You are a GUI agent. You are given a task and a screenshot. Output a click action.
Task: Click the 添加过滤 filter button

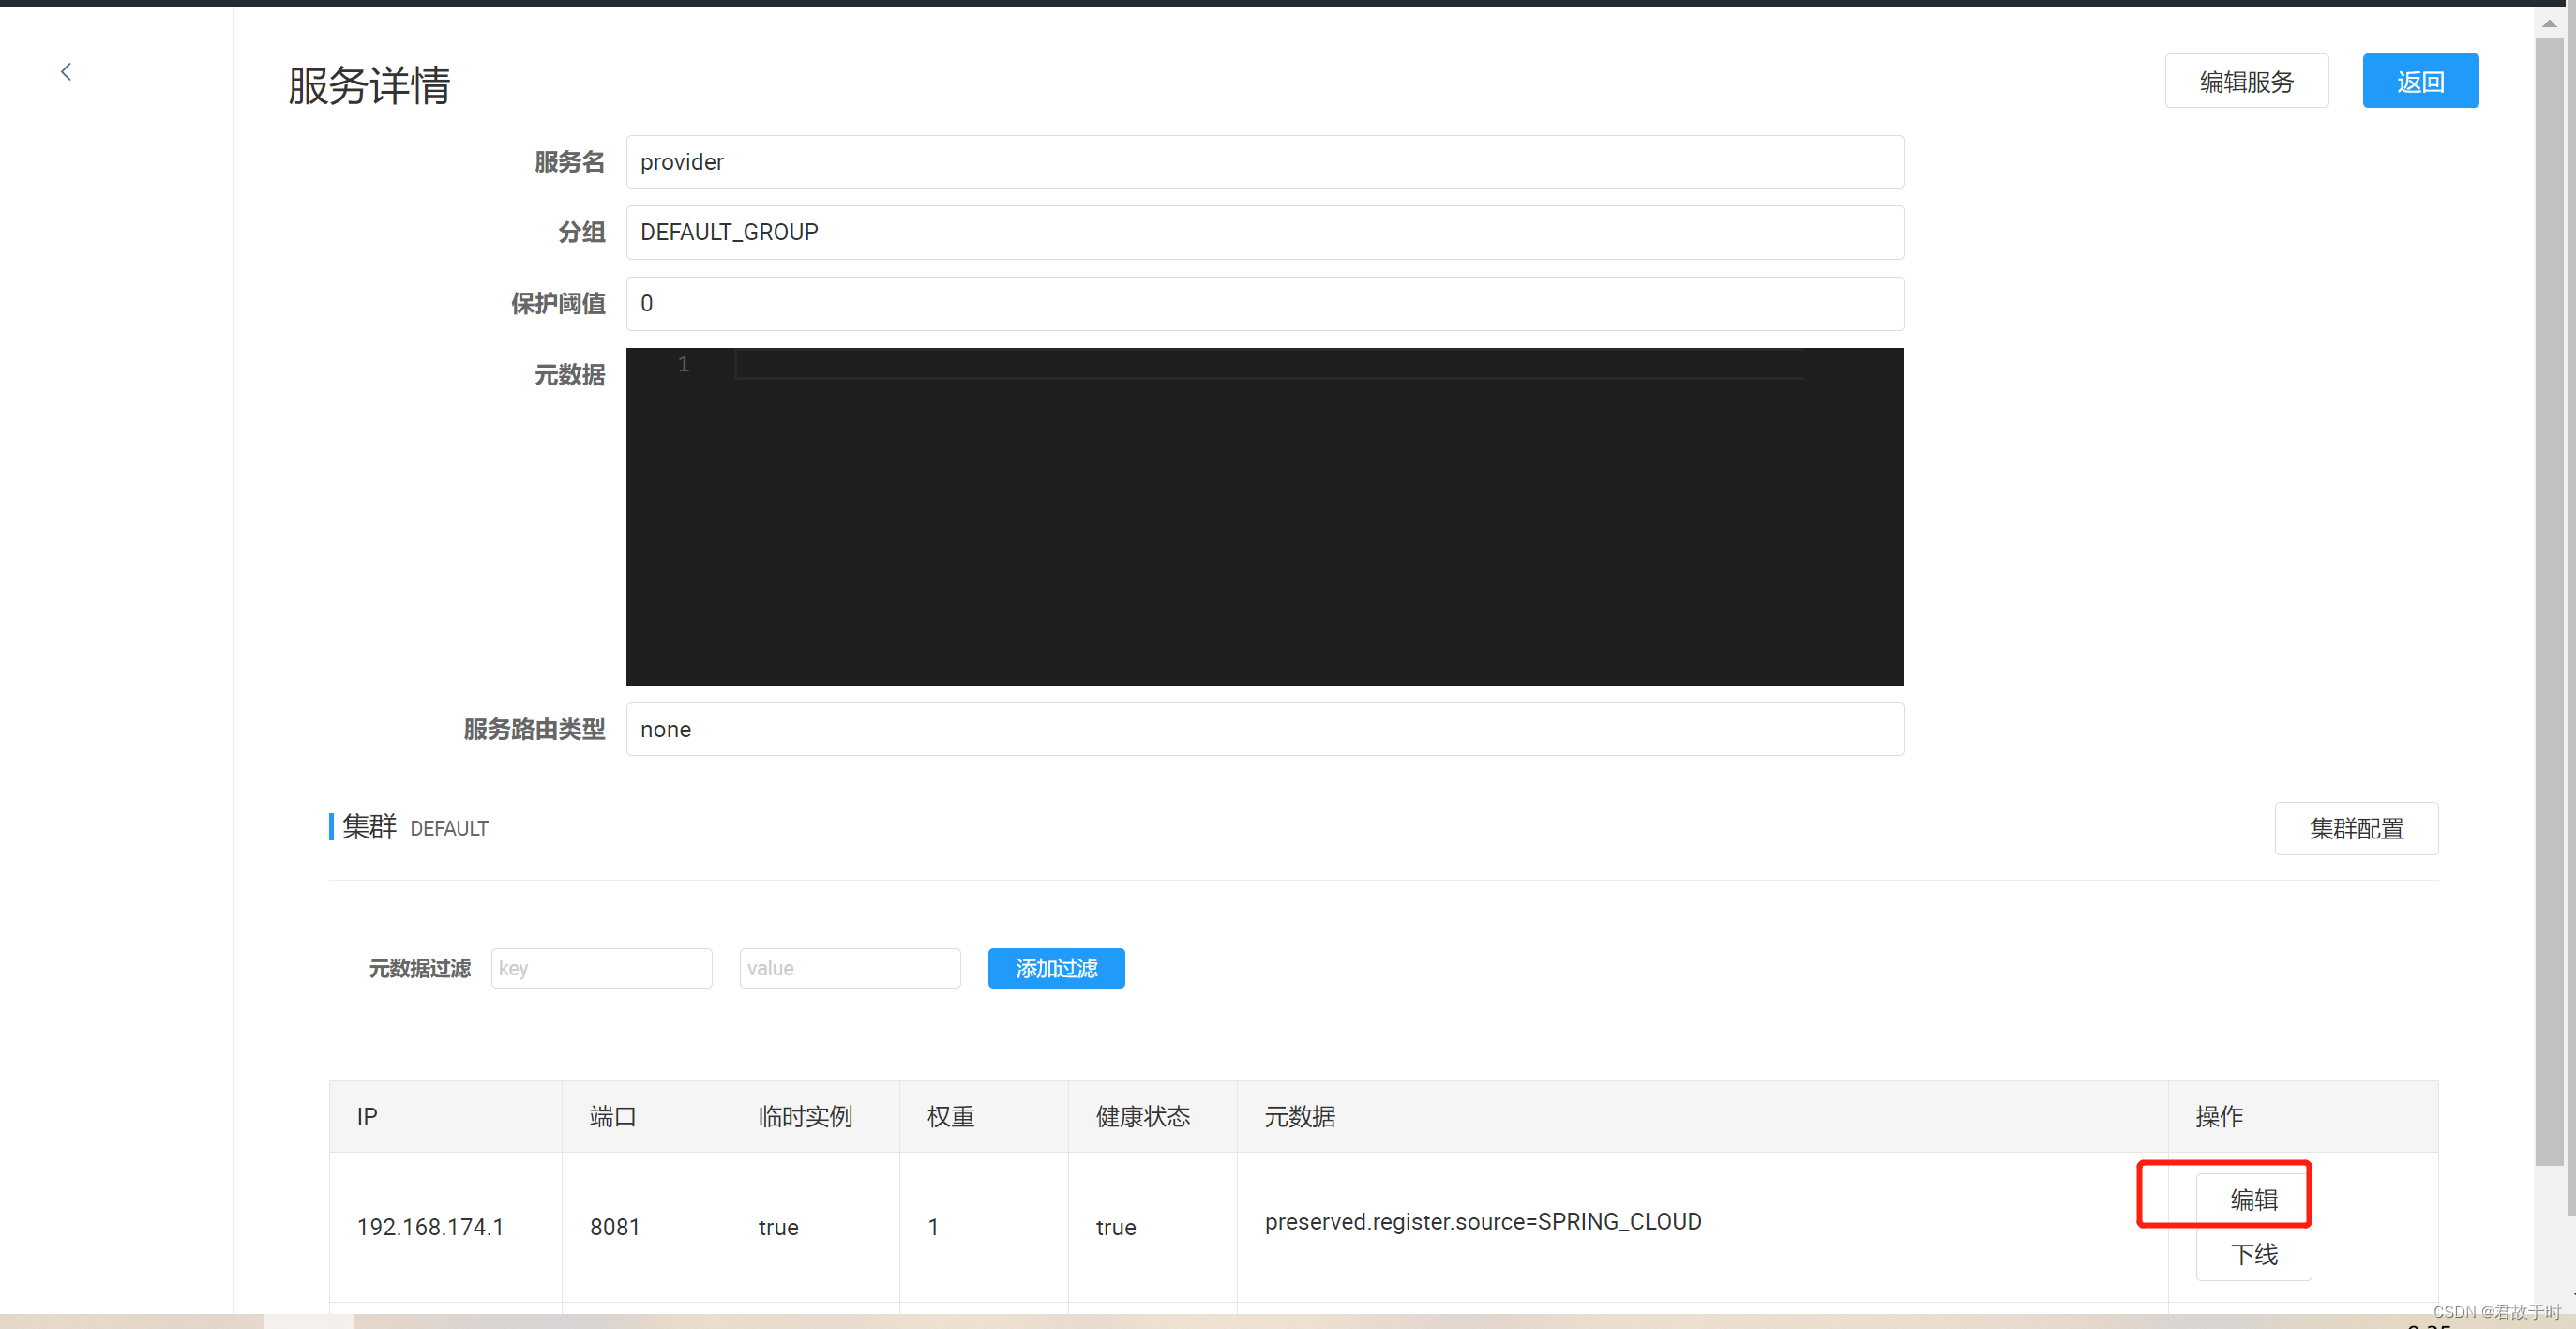pos(1055,968)
